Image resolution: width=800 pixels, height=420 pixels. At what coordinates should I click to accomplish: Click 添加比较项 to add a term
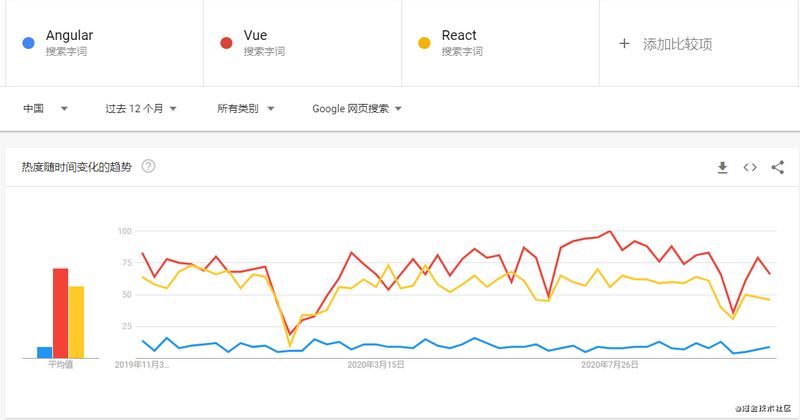pos(677,44)
